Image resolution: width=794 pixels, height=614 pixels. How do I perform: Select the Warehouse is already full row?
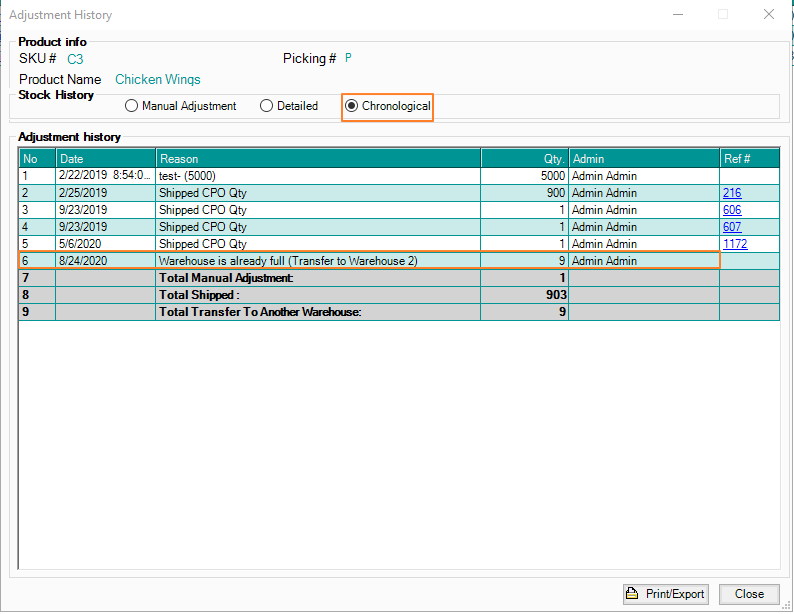[288, 261]
